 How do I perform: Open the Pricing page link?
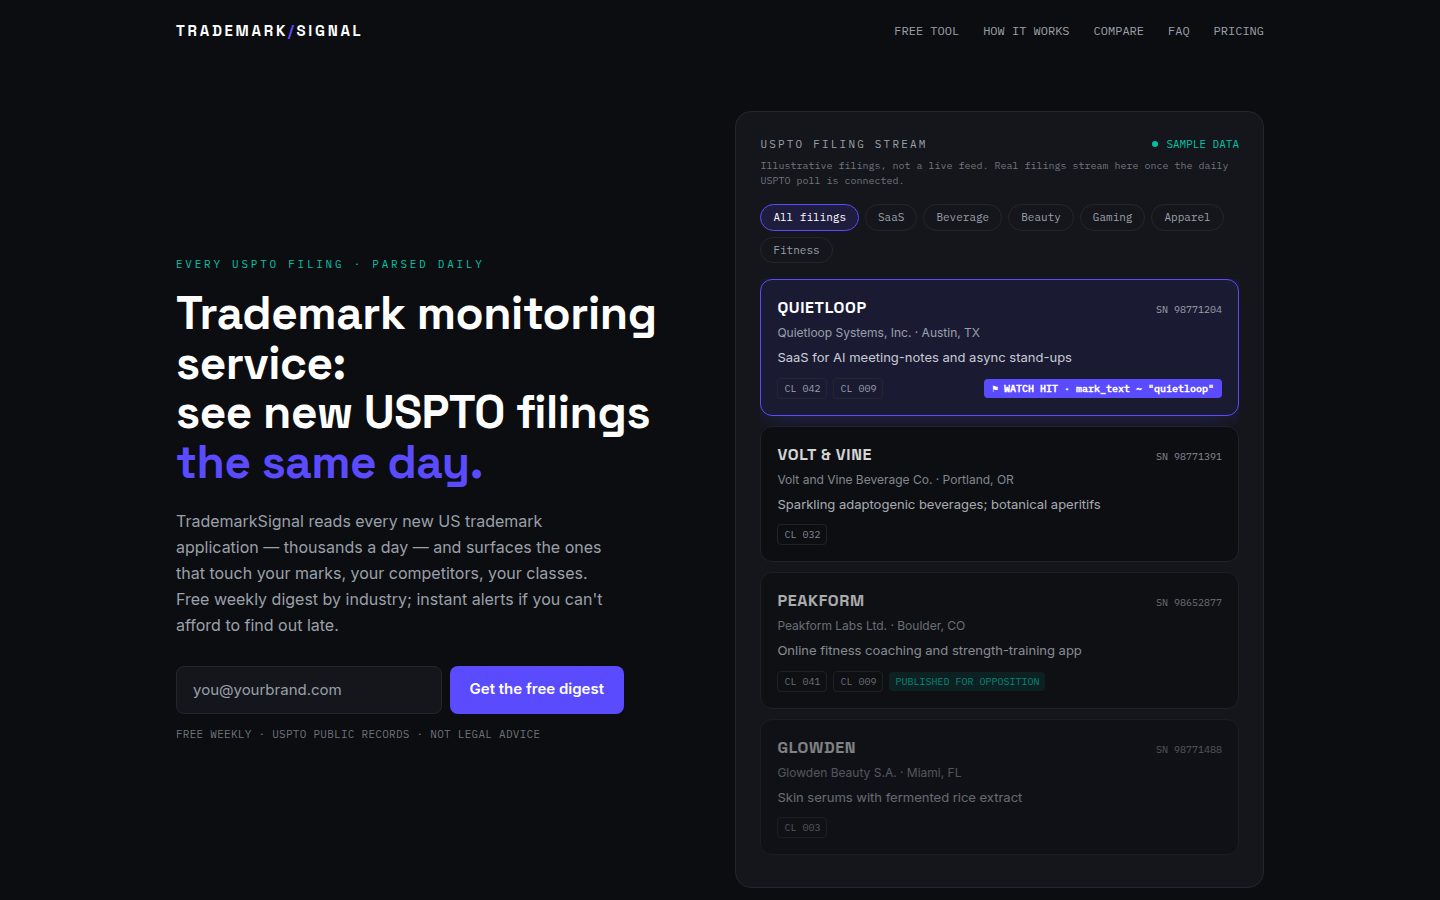tap(1238, 31)
